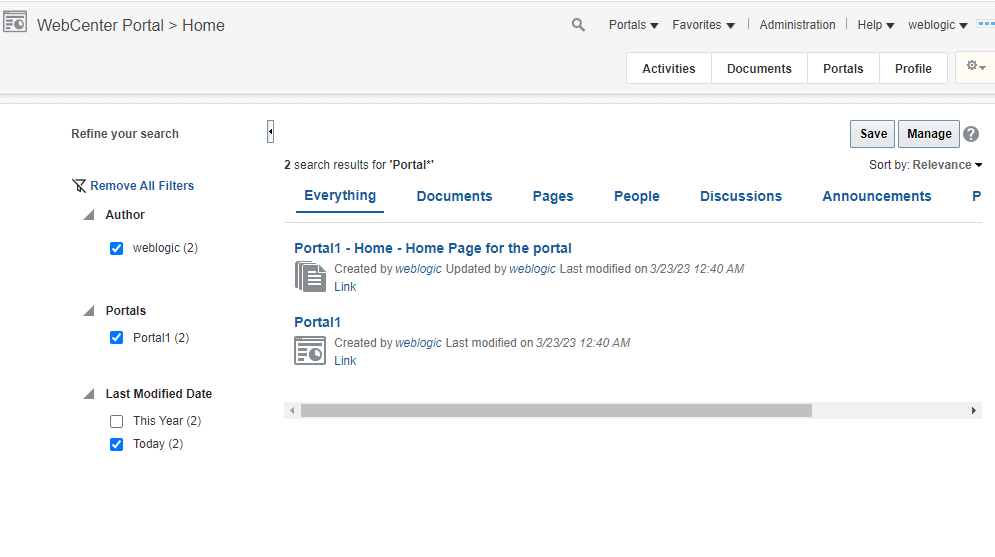Collapse the Portals filter section

[x=89, y=311]
